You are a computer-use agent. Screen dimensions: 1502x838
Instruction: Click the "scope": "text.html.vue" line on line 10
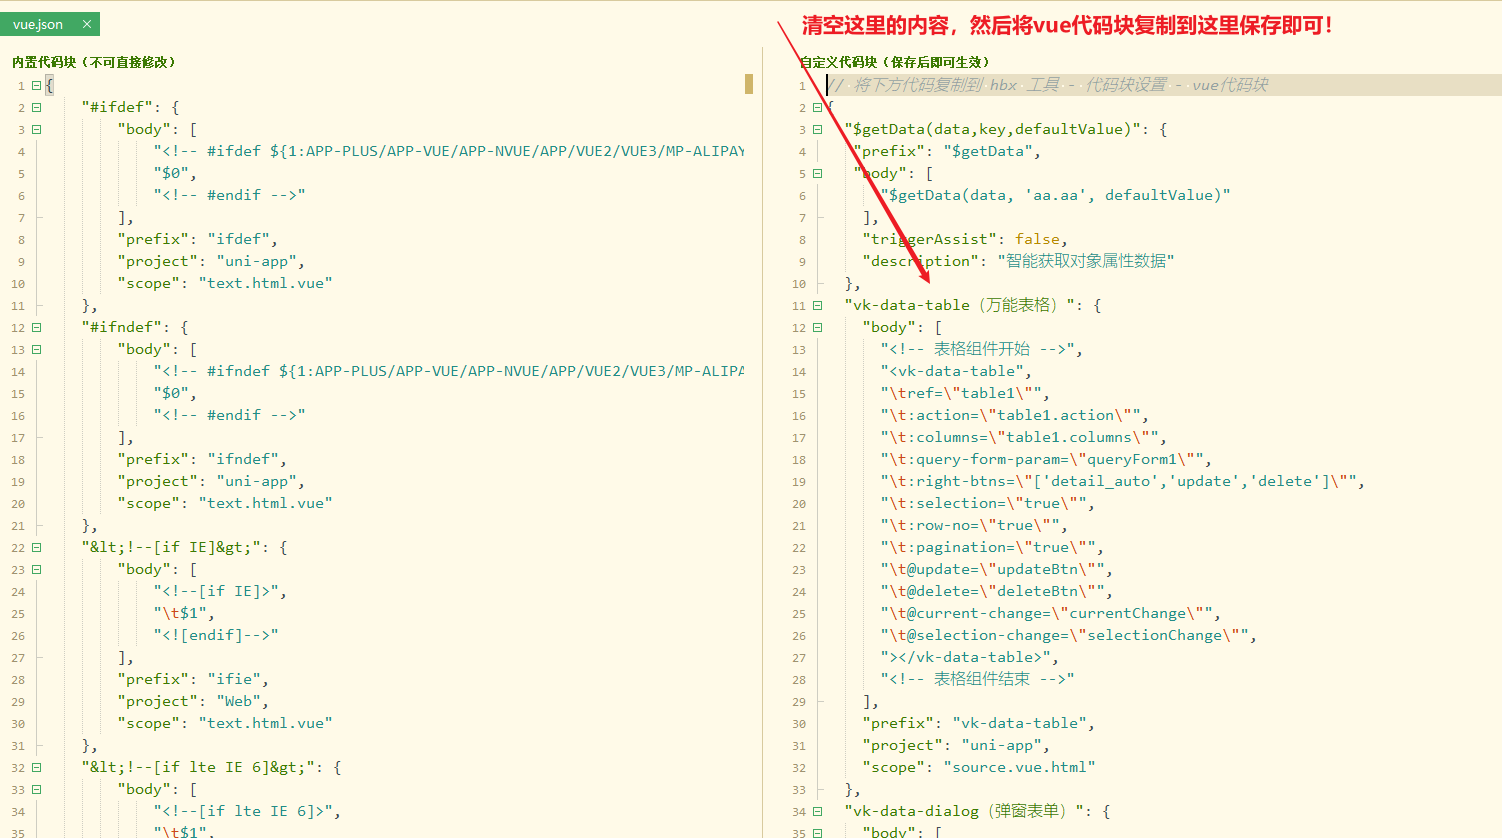point(224,283)
